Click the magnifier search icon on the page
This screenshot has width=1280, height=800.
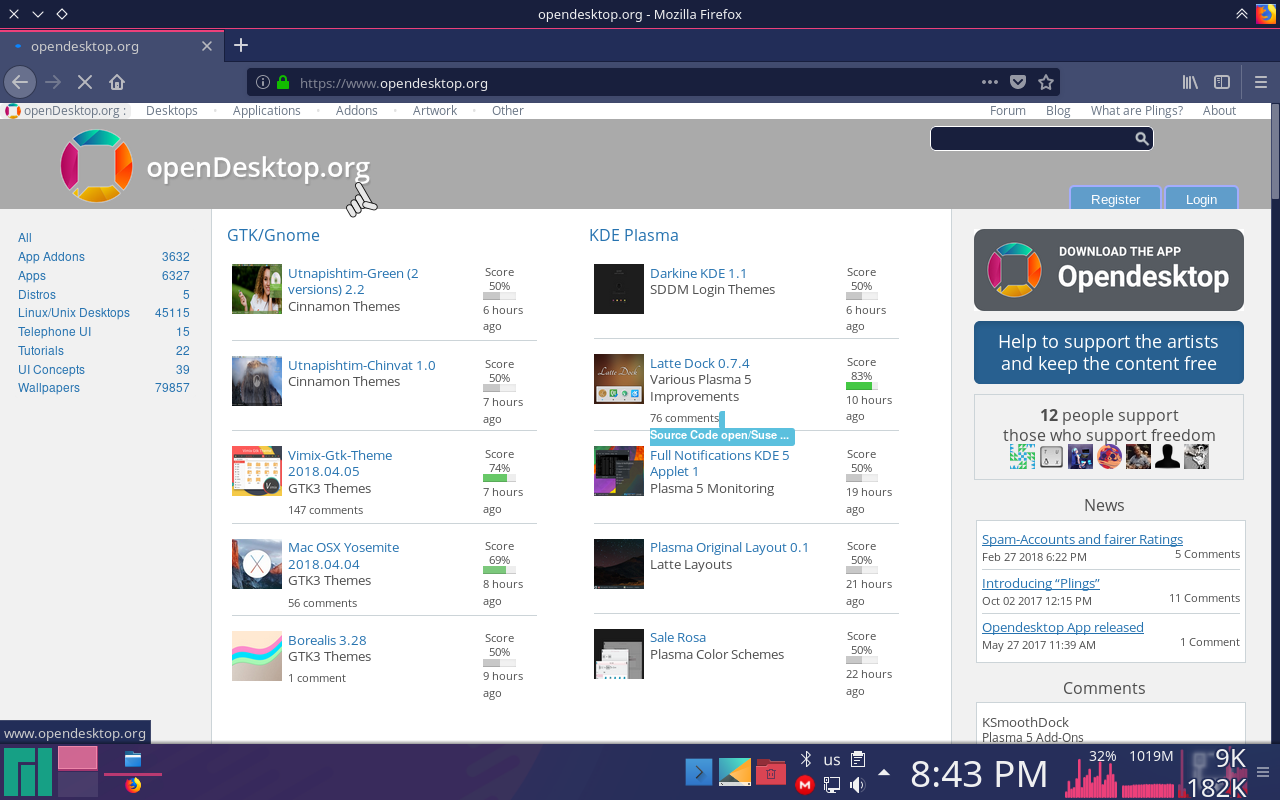point(1141,139)
